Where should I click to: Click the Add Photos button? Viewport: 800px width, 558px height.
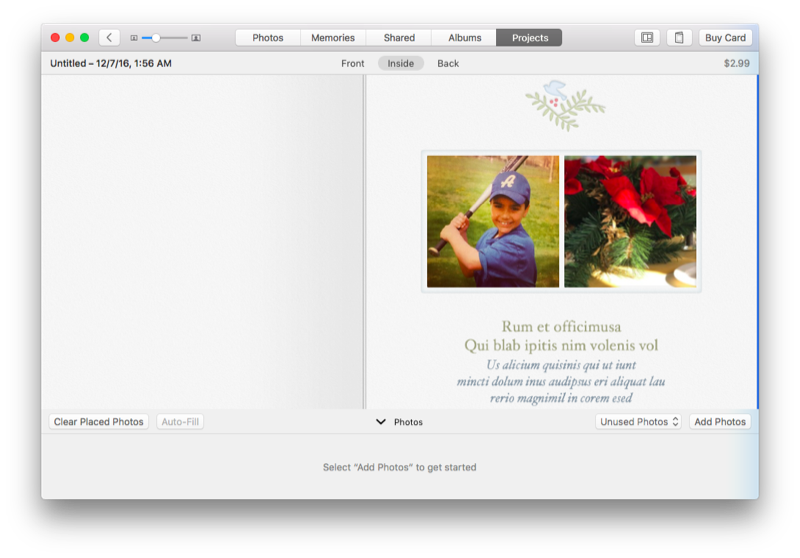[x=719, y=422]
